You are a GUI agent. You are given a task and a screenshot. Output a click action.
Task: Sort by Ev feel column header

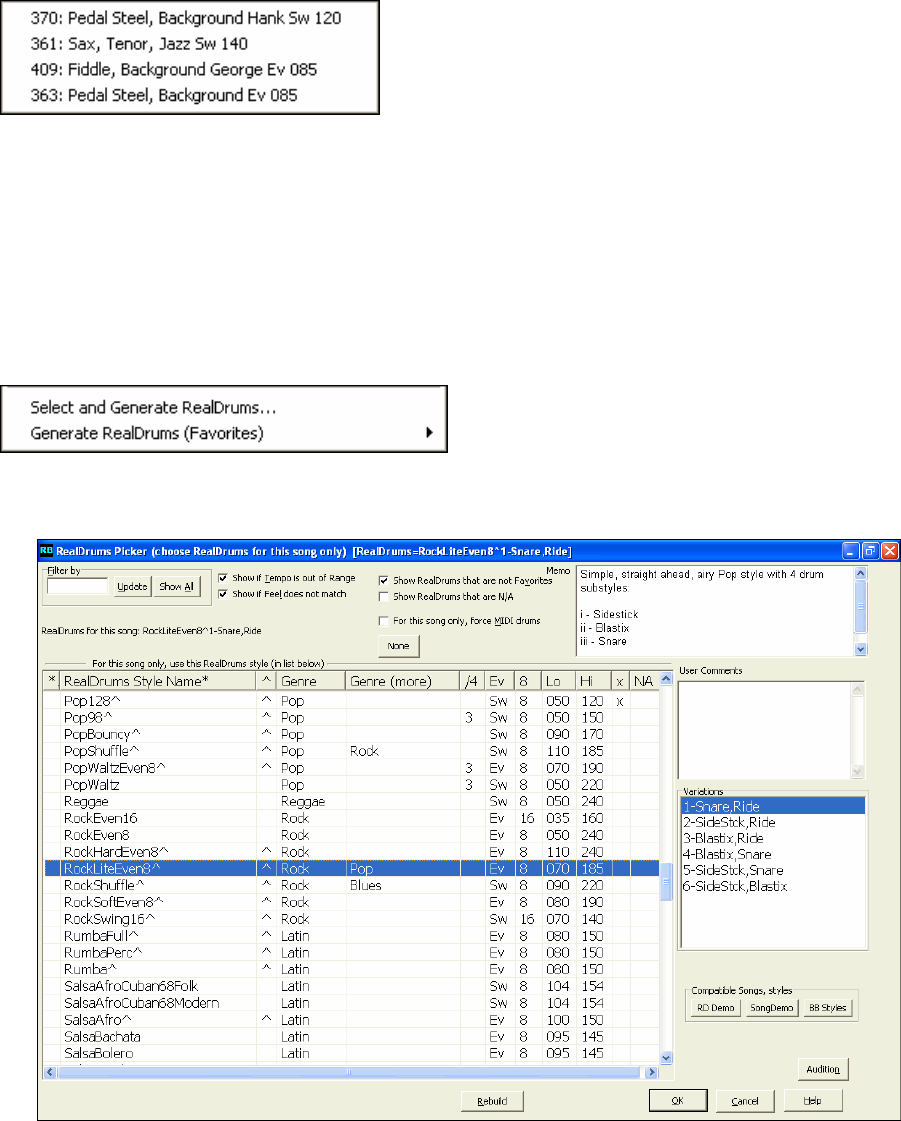point(499,681)
